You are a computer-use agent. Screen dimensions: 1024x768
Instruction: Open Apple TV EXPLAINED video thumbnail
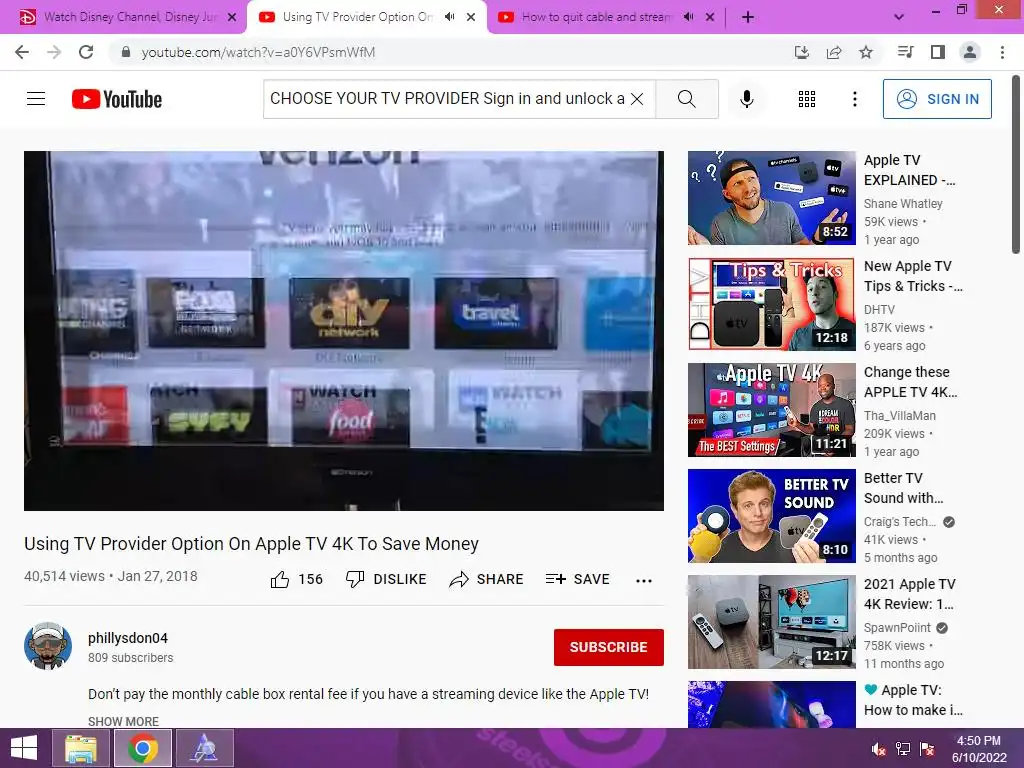click(x=771, y=198)
